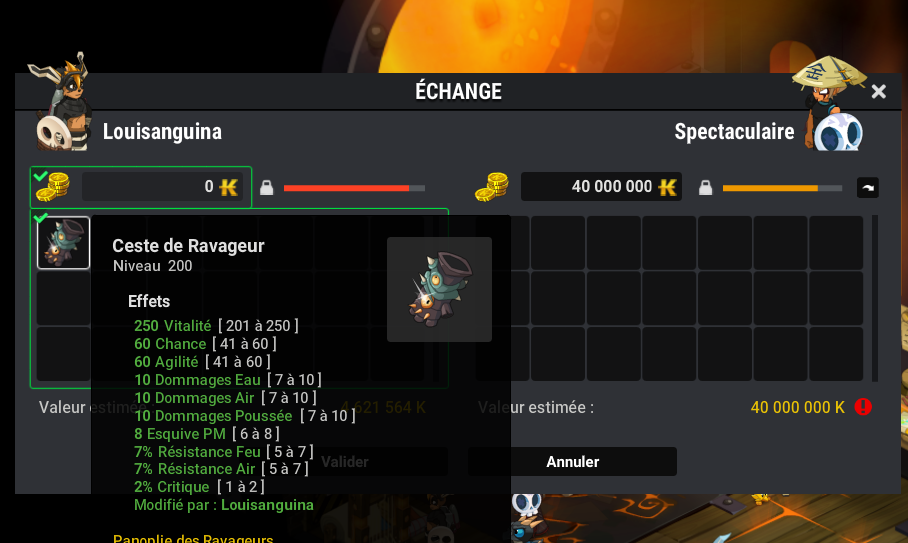Click the padlock icon beside Louisanguina's red bar

click(x=266, y=188)
